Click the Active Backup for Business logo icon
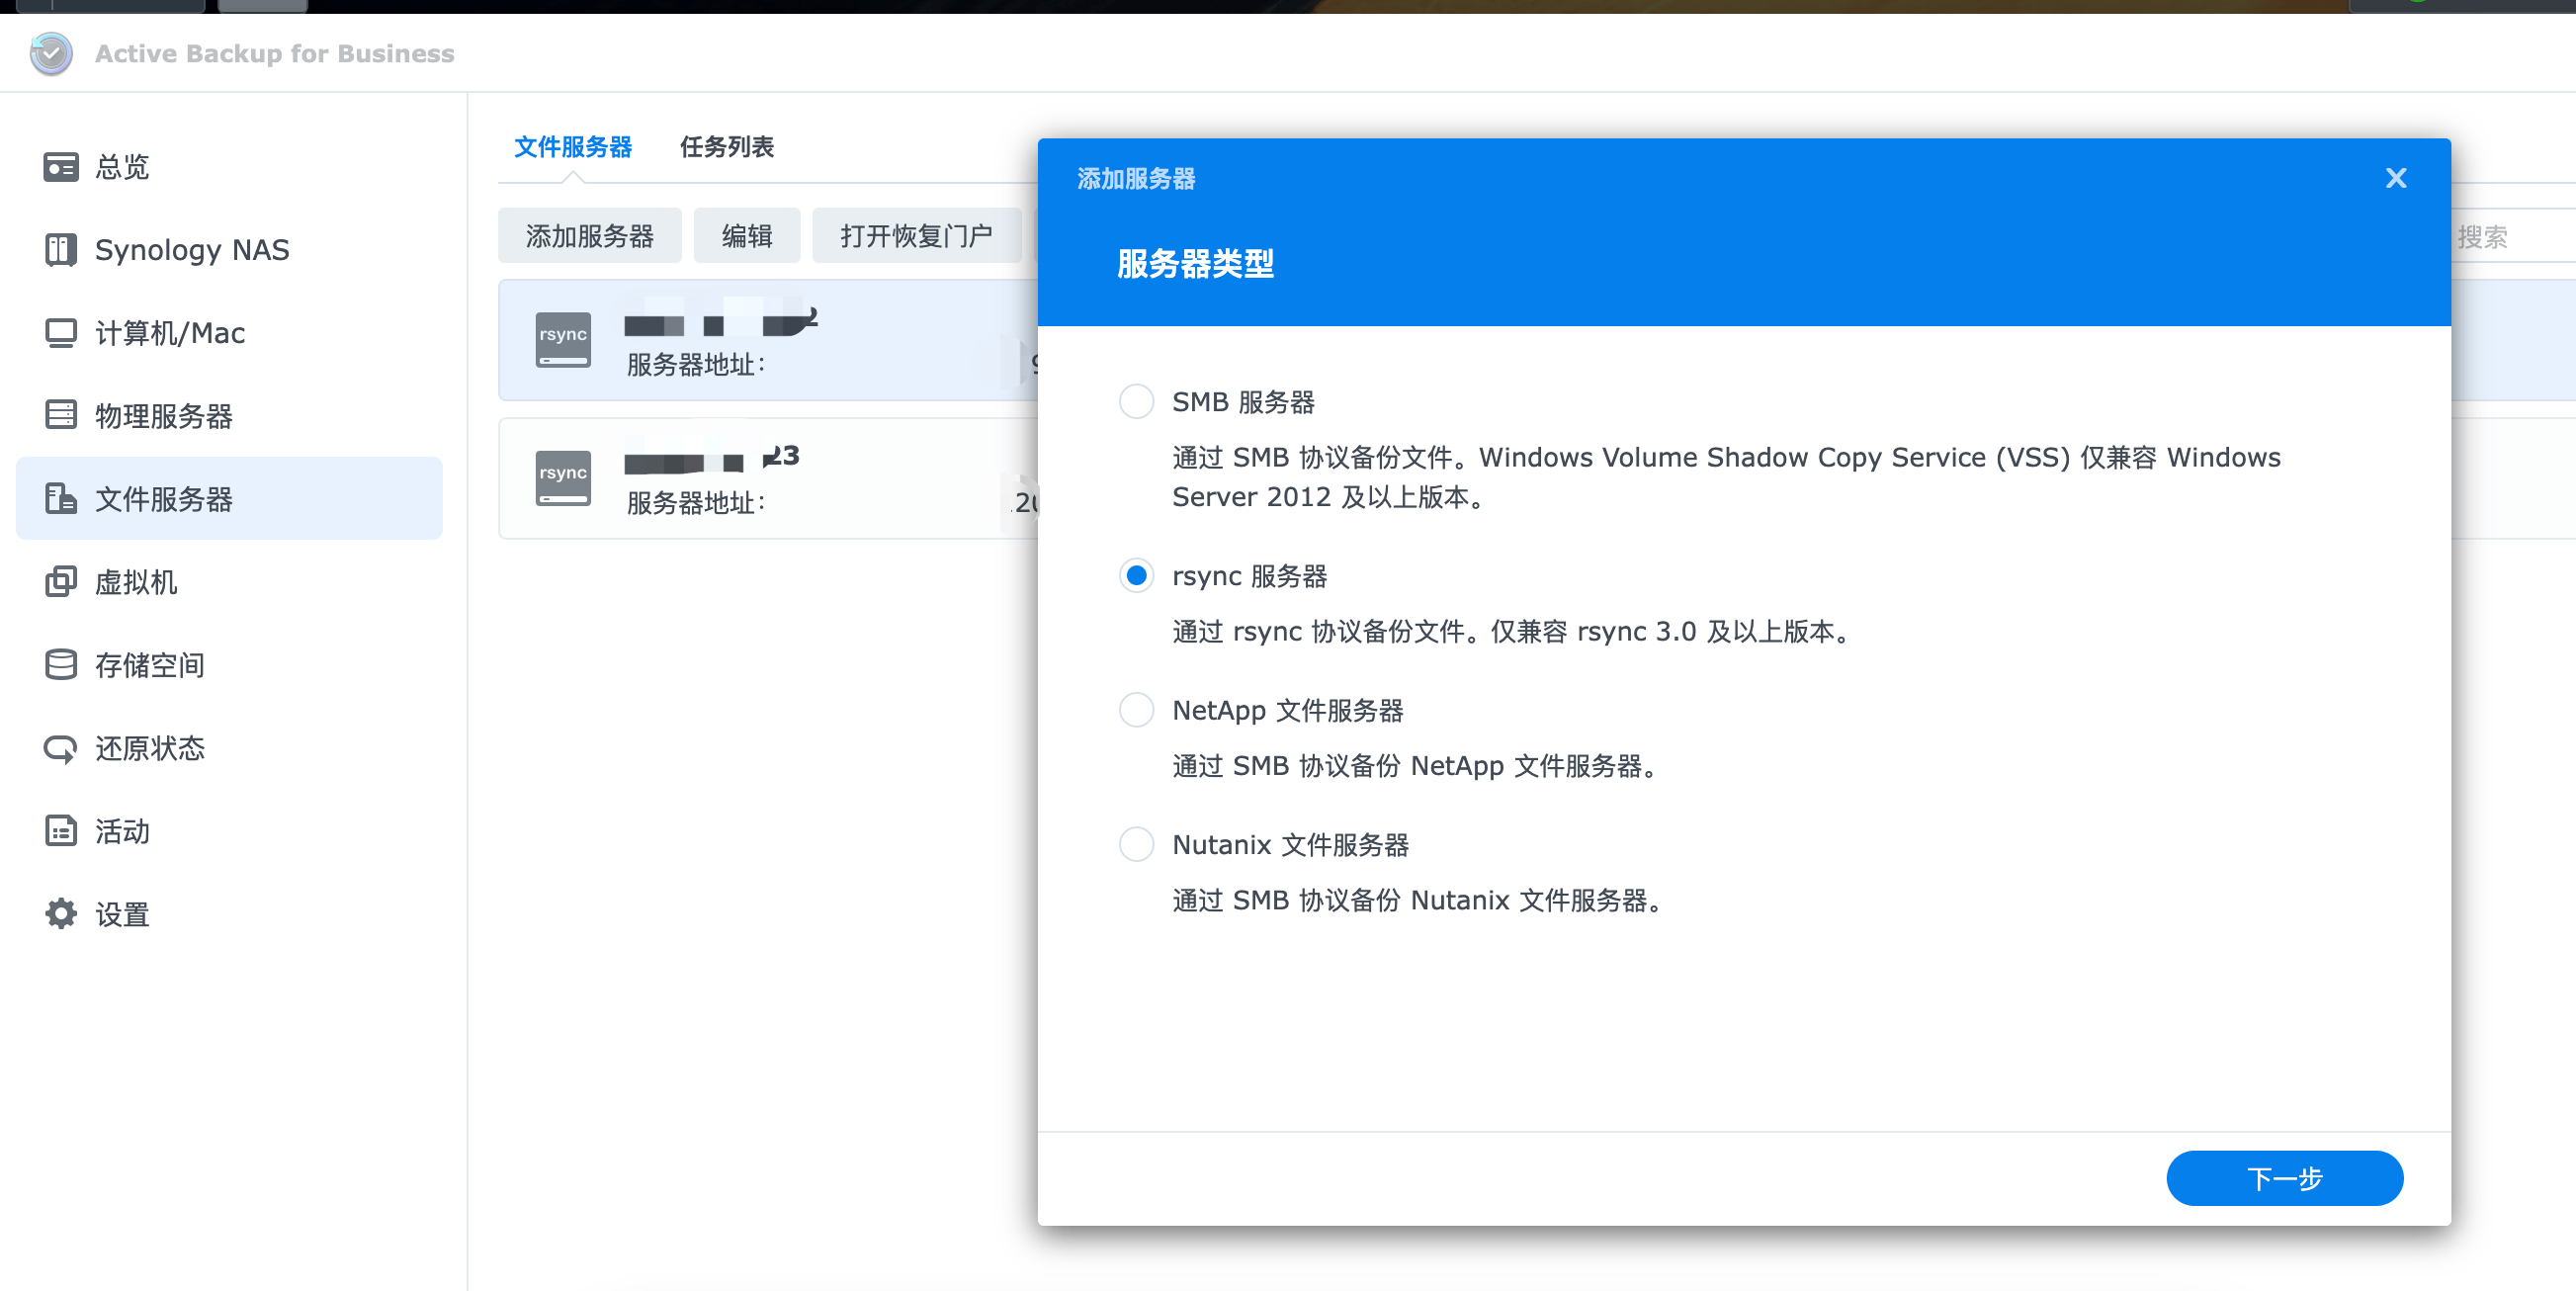 (x=51, y=53)
